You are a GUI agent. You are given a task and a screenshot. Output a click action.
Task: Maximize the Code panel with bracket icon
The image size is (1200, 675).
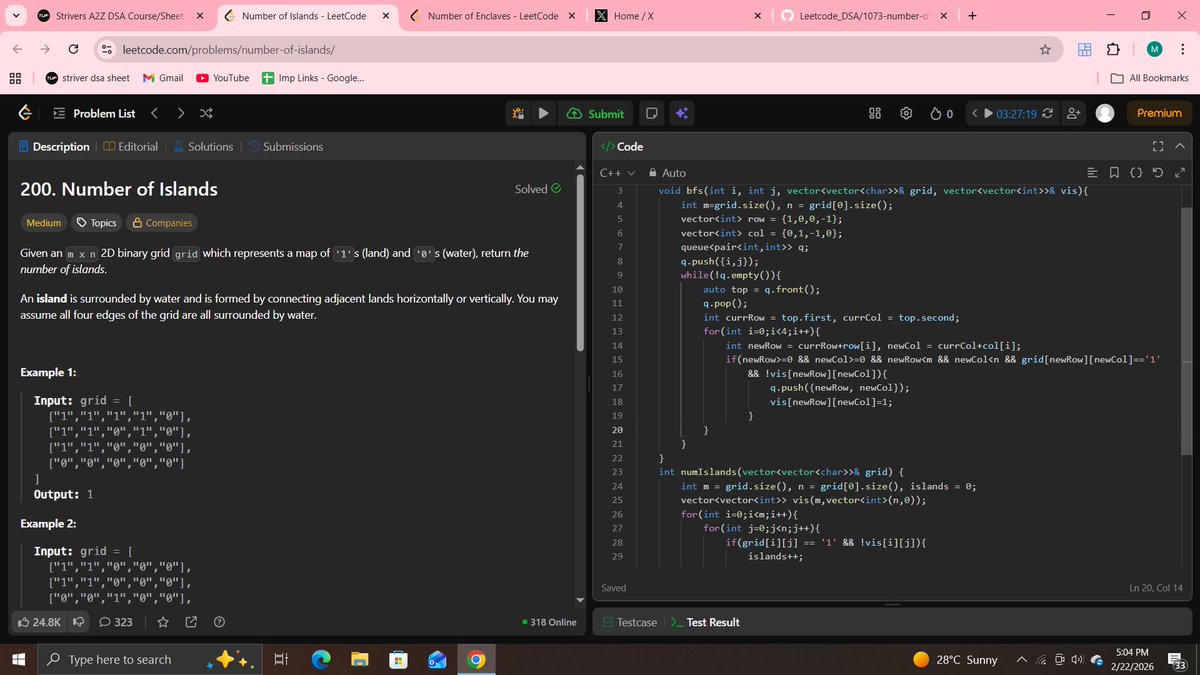click(1158, 147)
